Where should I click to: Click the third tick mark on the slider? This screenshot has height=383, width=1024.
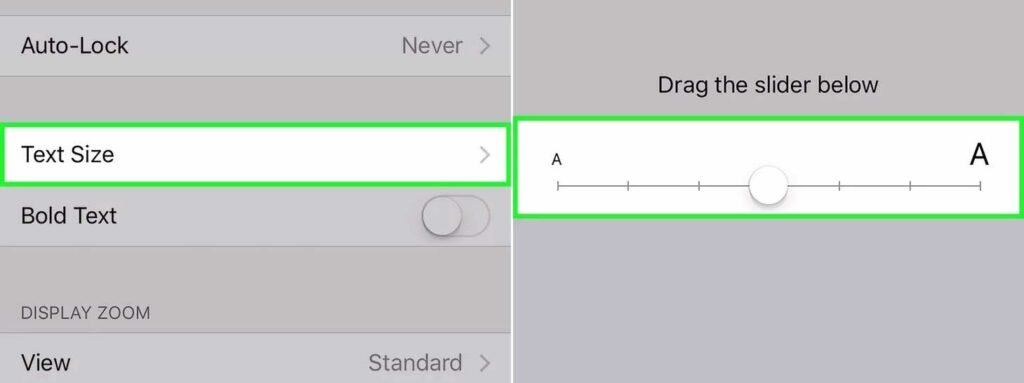coord(699,186)
